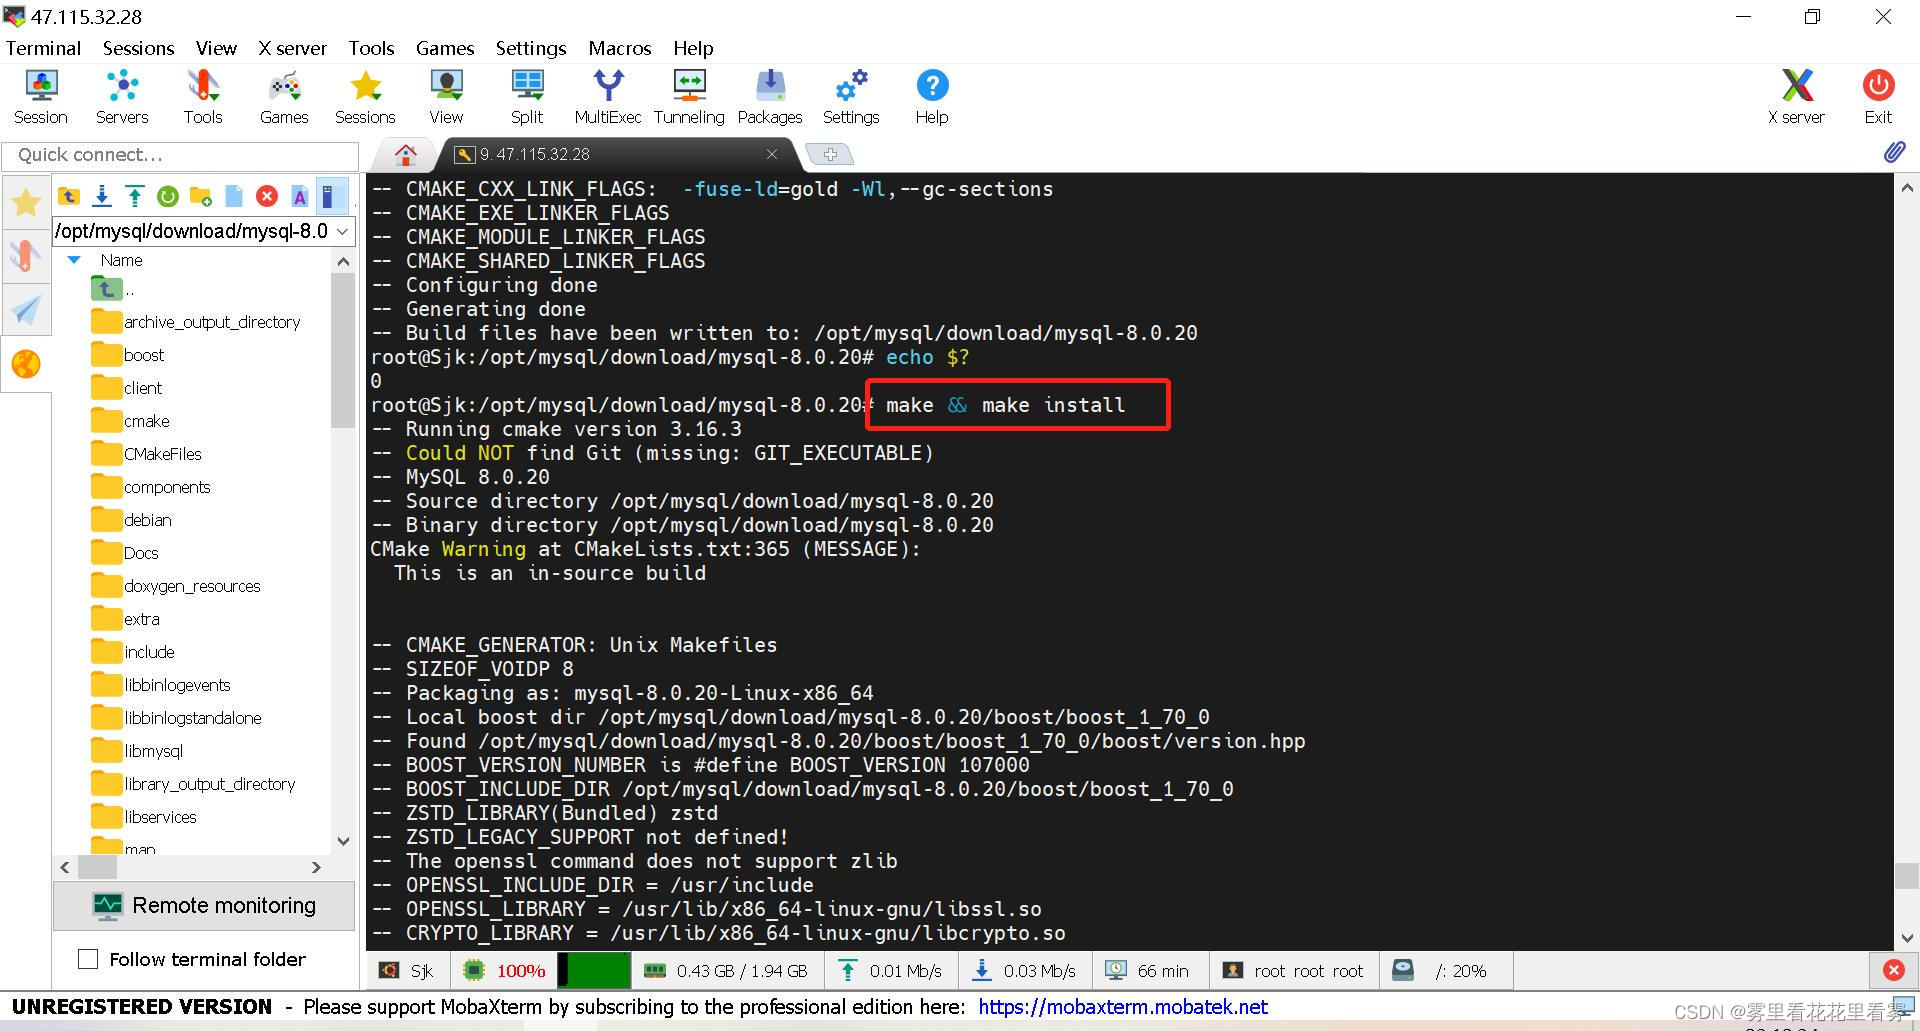Select the archive_output_directory folder

point(196,322)
